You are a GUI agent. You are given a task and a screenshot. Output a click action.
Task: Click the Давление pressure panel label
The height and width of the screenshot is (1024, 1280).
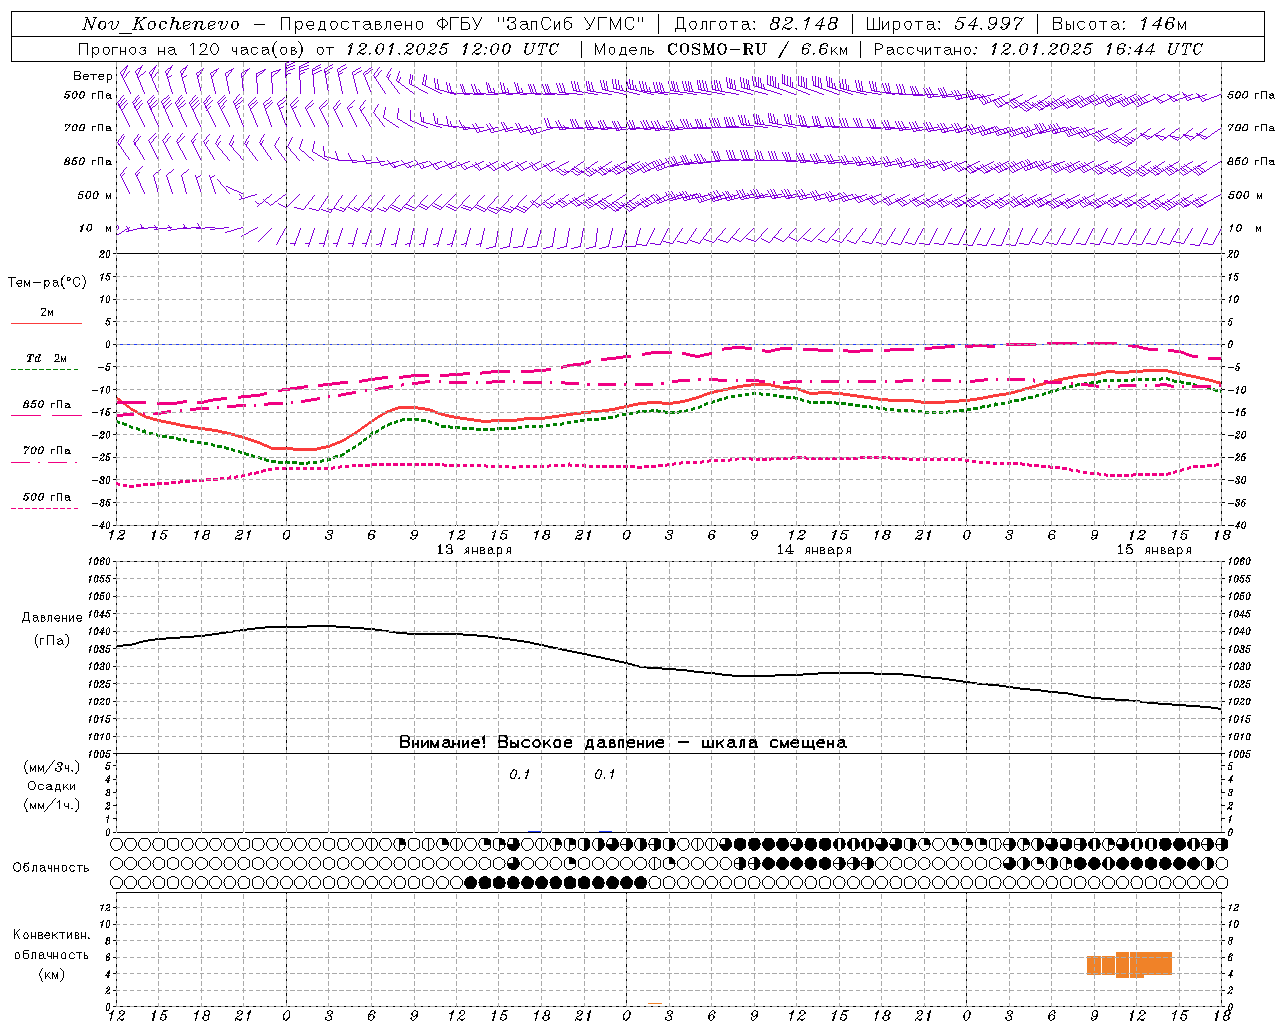(52, 618)
